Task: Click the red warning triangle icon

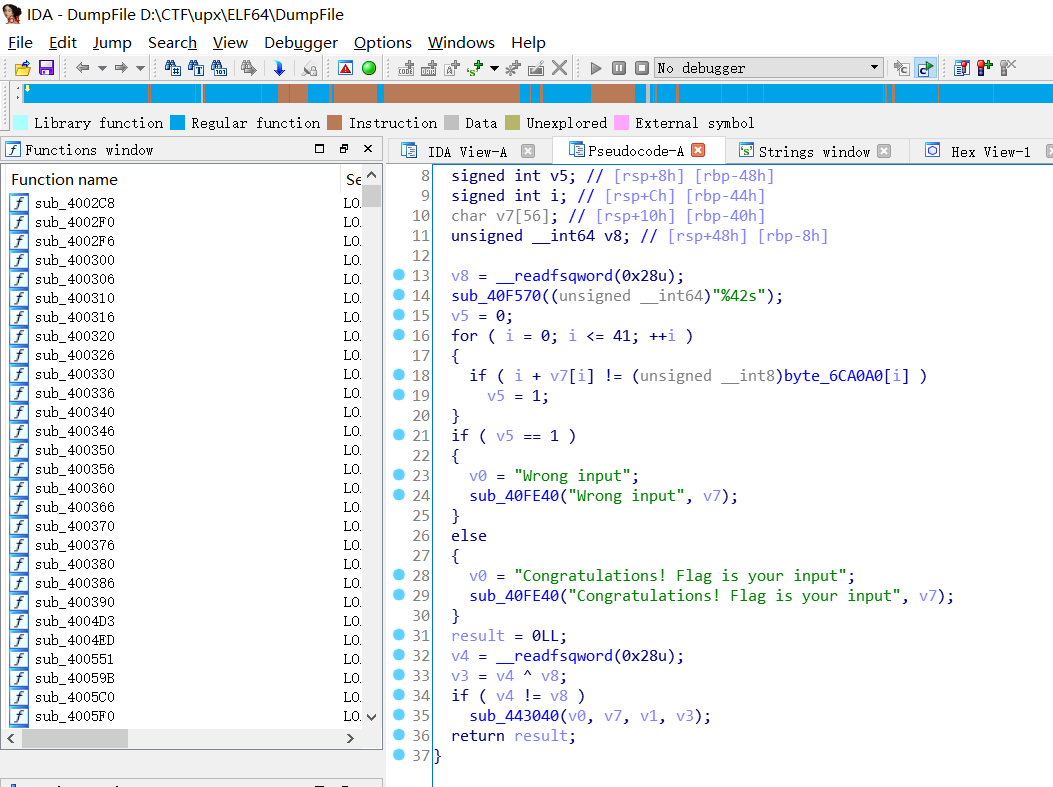Action: pos(345,68)
